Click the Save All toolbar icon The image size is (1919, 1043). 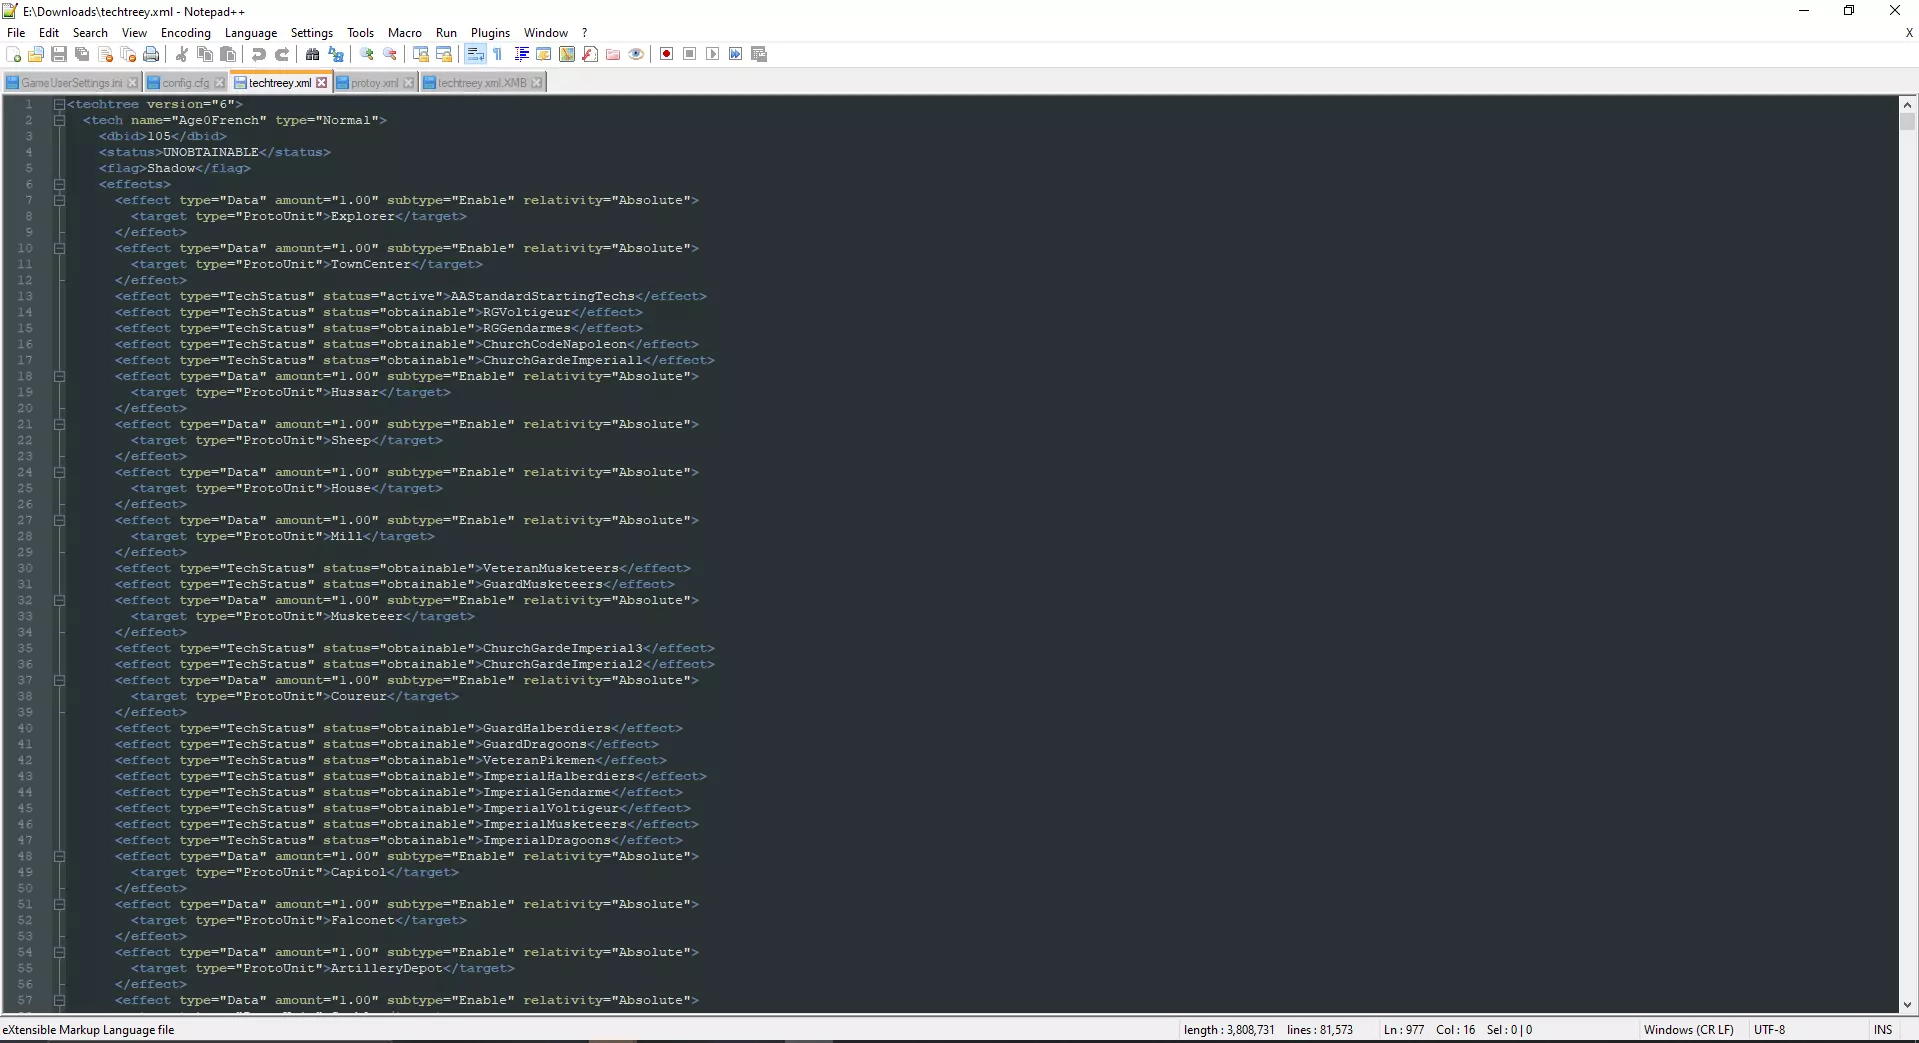click(82, 54)
